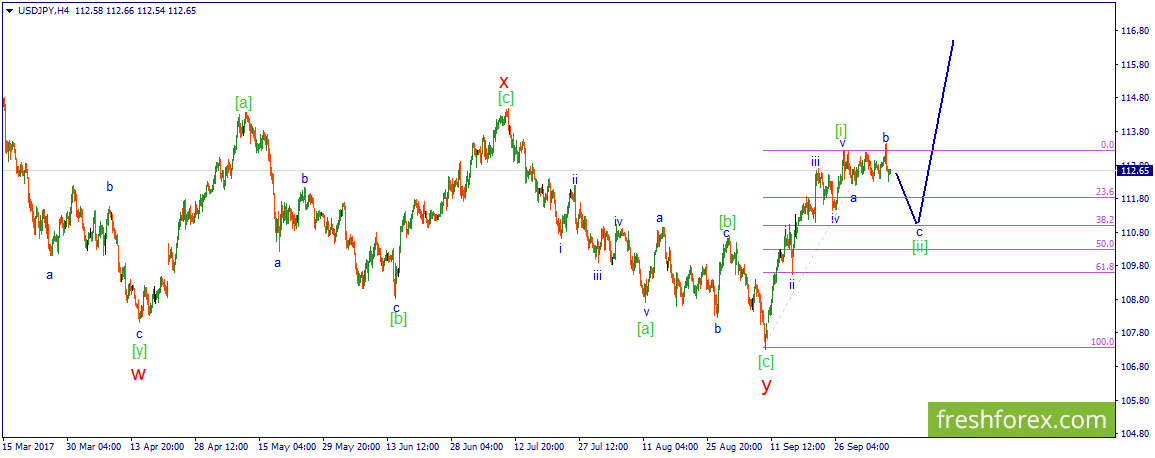Click the 29 May 20:00 time label
Image resolution: width=1155 pixels, height=458 pixels.
tap(349, 447)
